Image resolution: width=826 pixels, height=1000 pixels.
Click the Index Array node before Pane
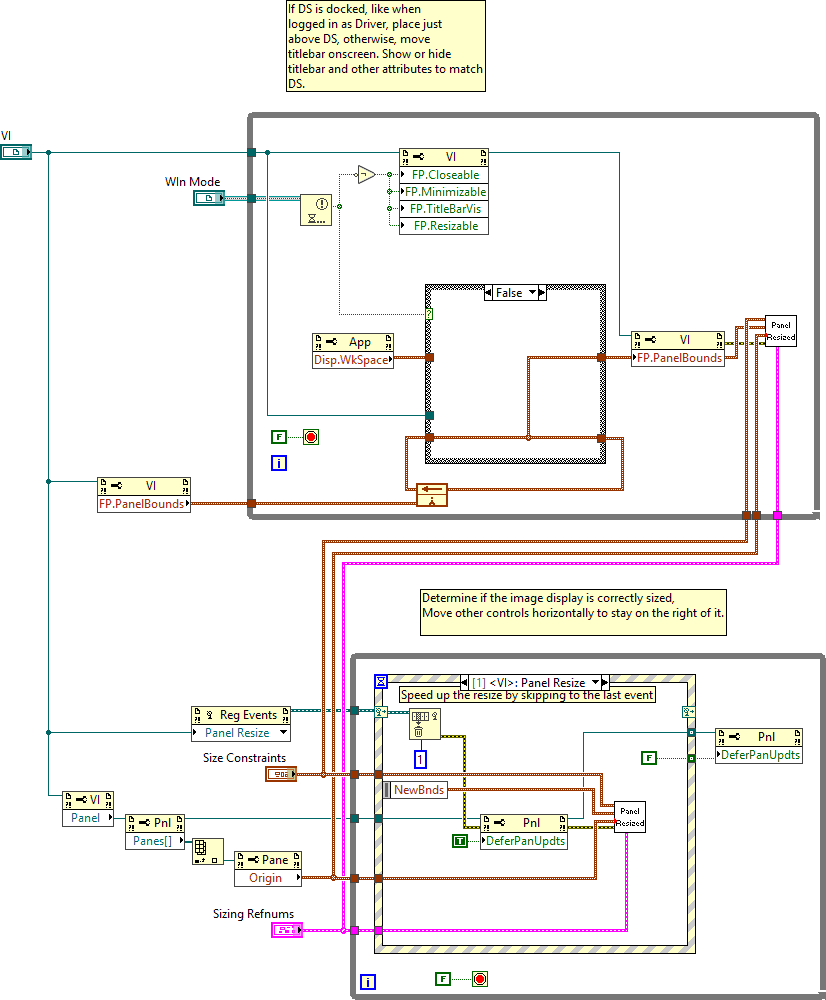point(208,851)
